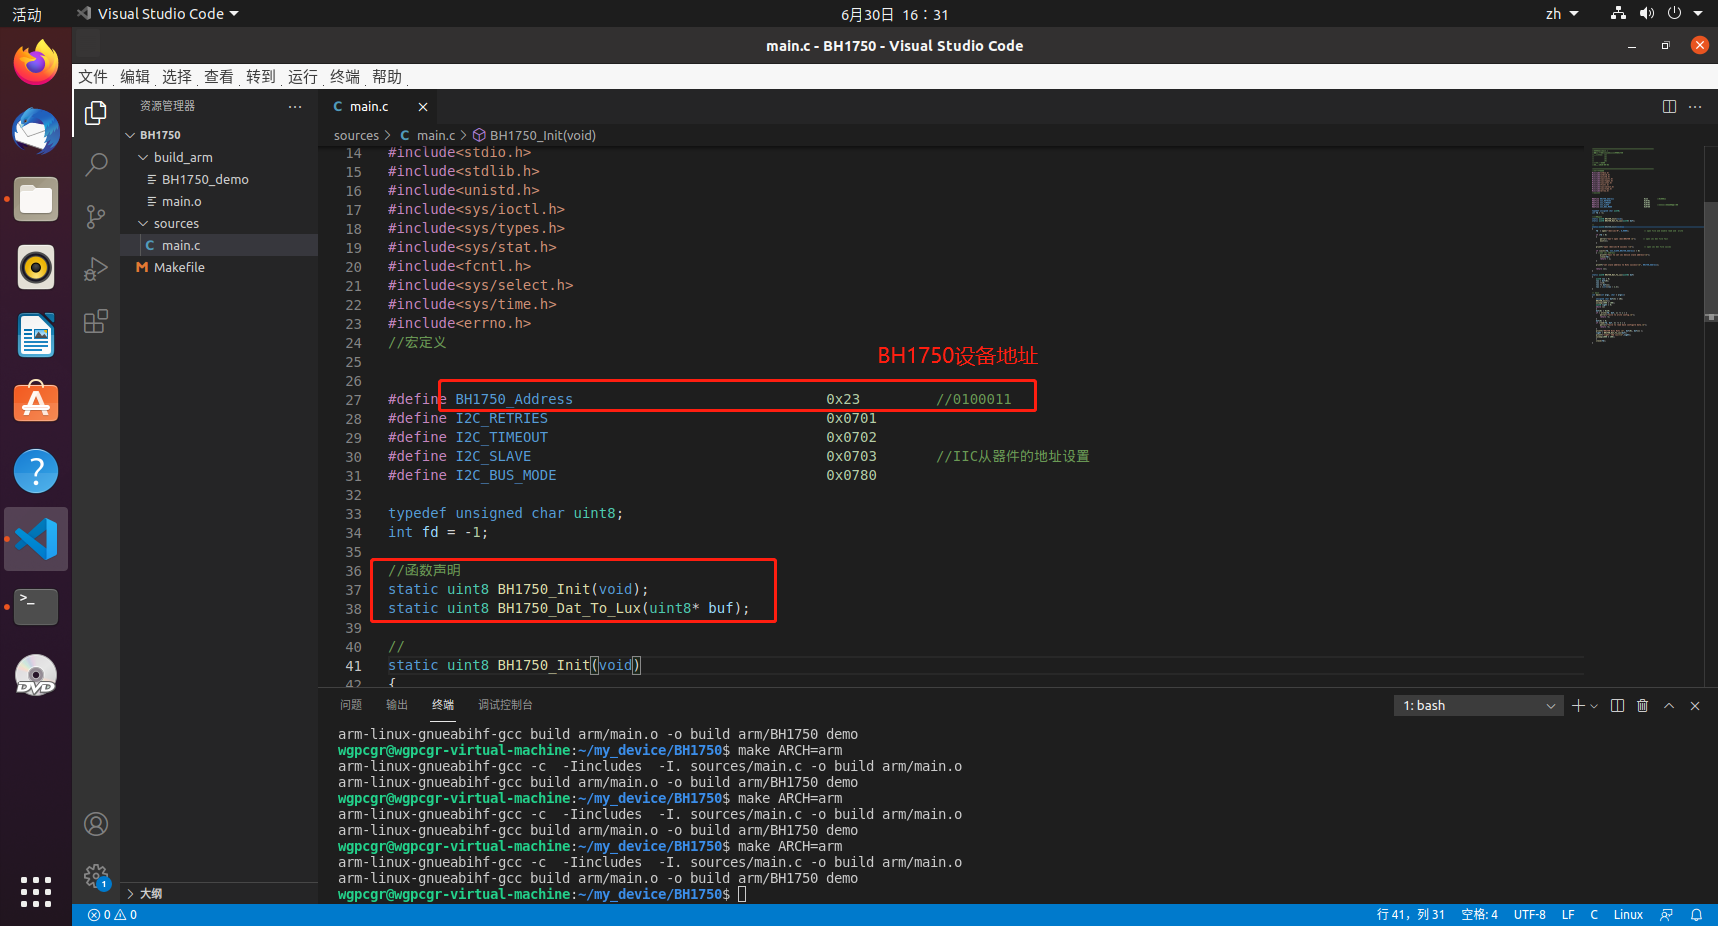This screenshot has width=1718, height=926.
Task: Open the Run and Debug view
Action: pyautogui.click(x=96, y=269)
